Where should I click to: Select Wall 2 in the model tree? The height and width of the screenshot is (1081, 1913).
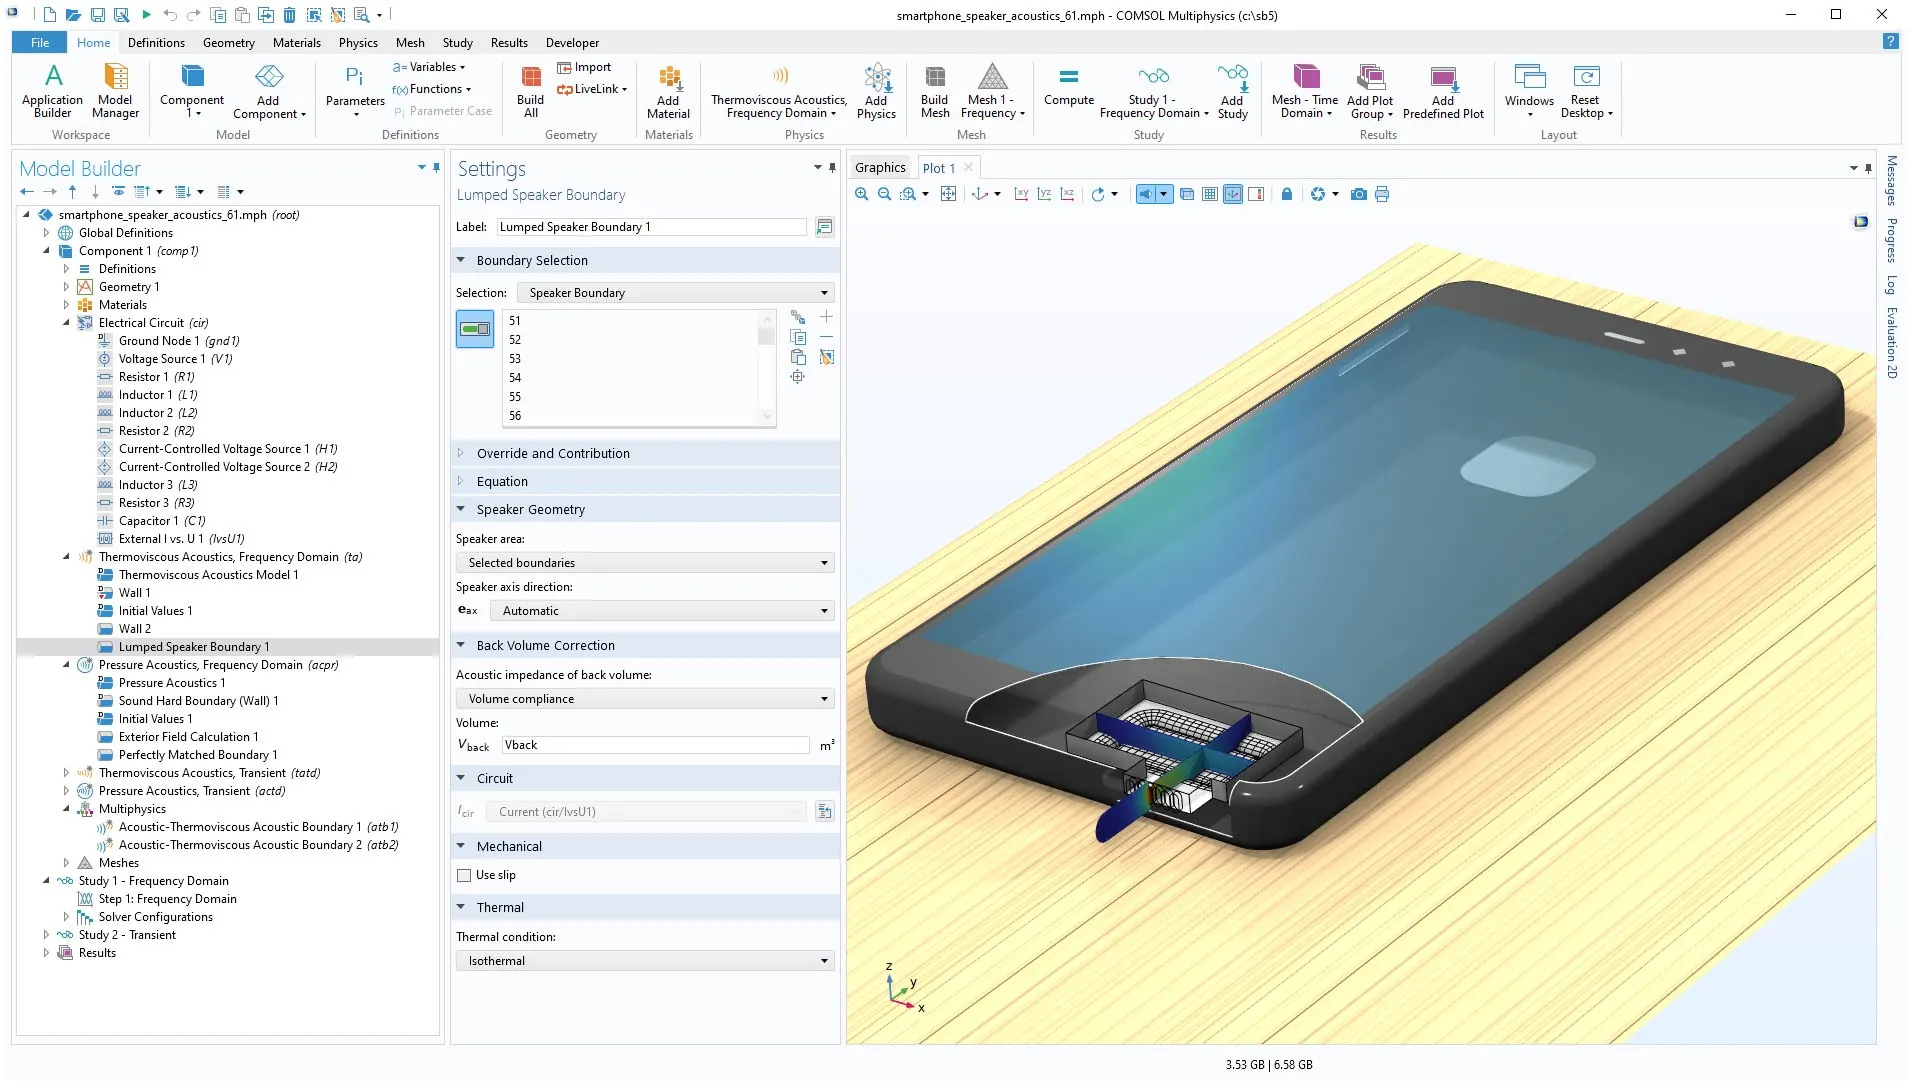(135, 629)
